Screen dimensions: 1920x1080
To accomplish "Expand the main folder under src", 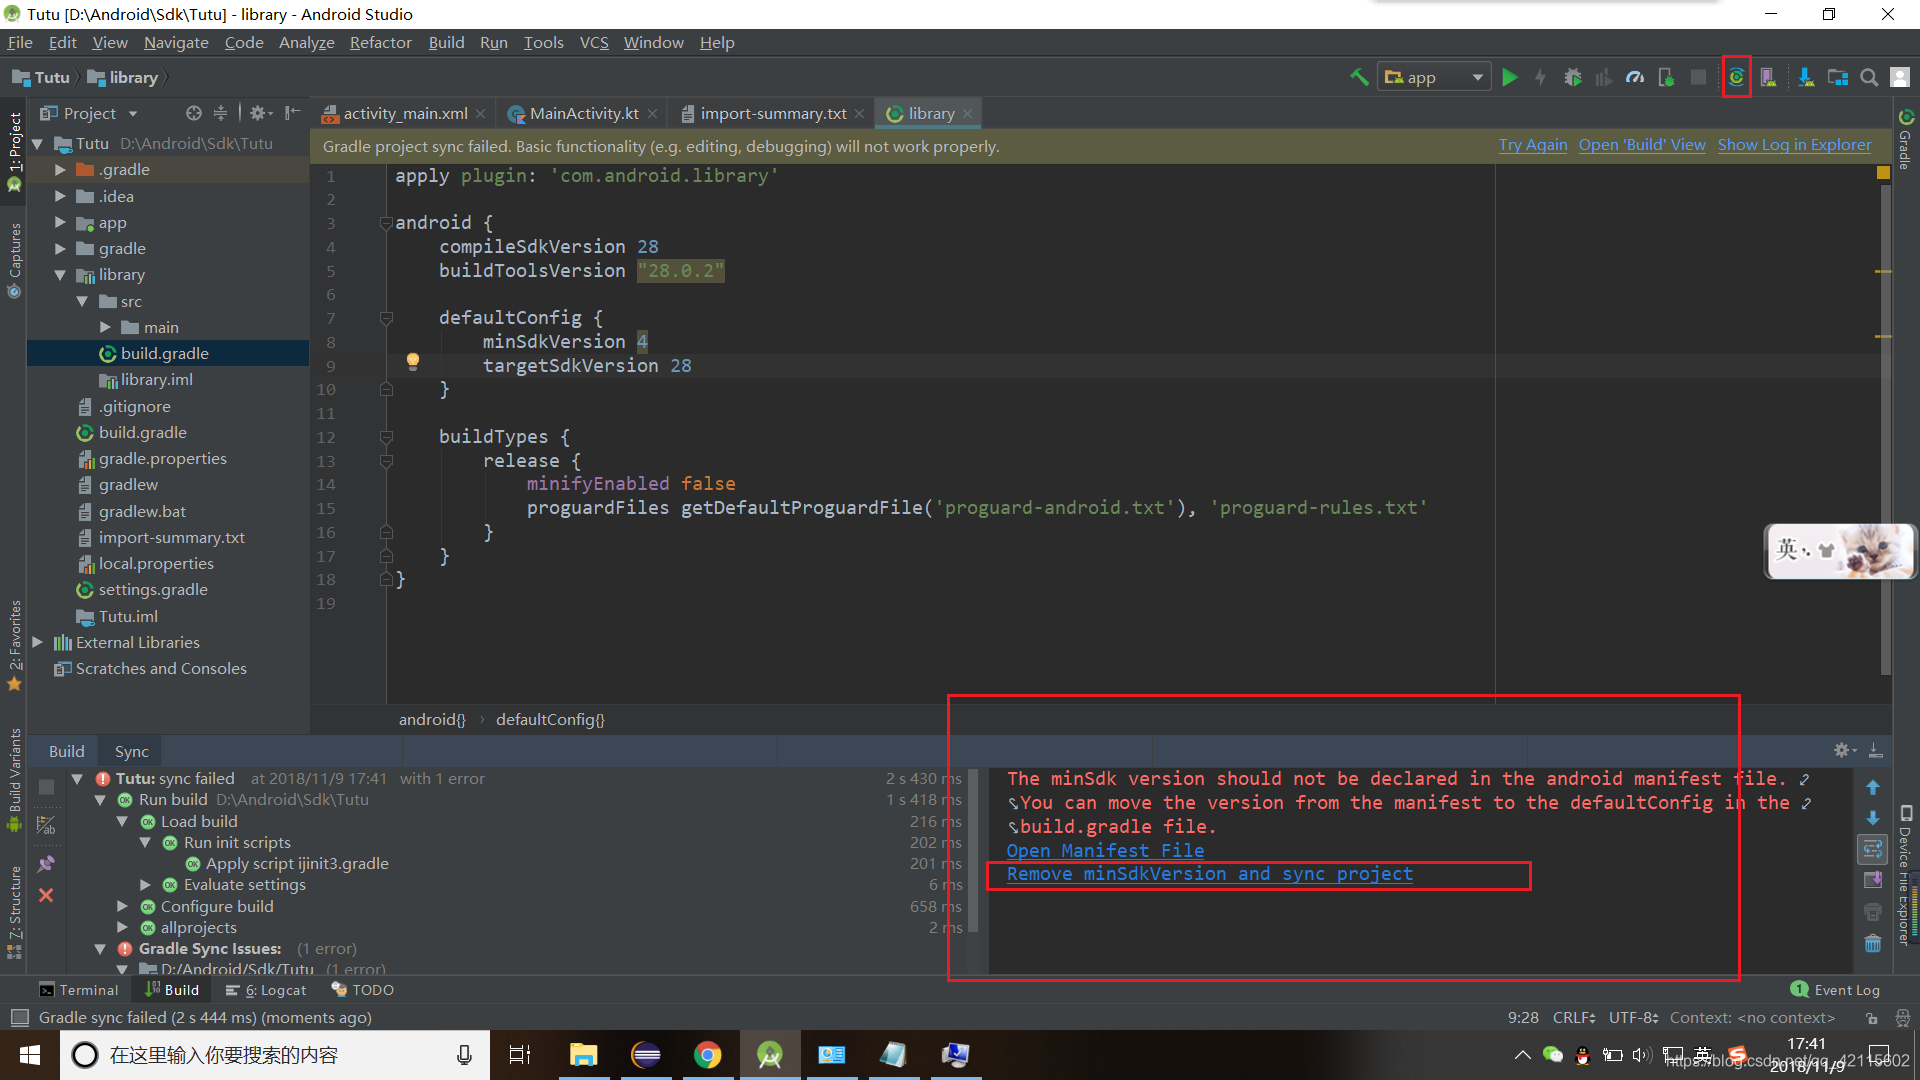I will coord(105,327).
